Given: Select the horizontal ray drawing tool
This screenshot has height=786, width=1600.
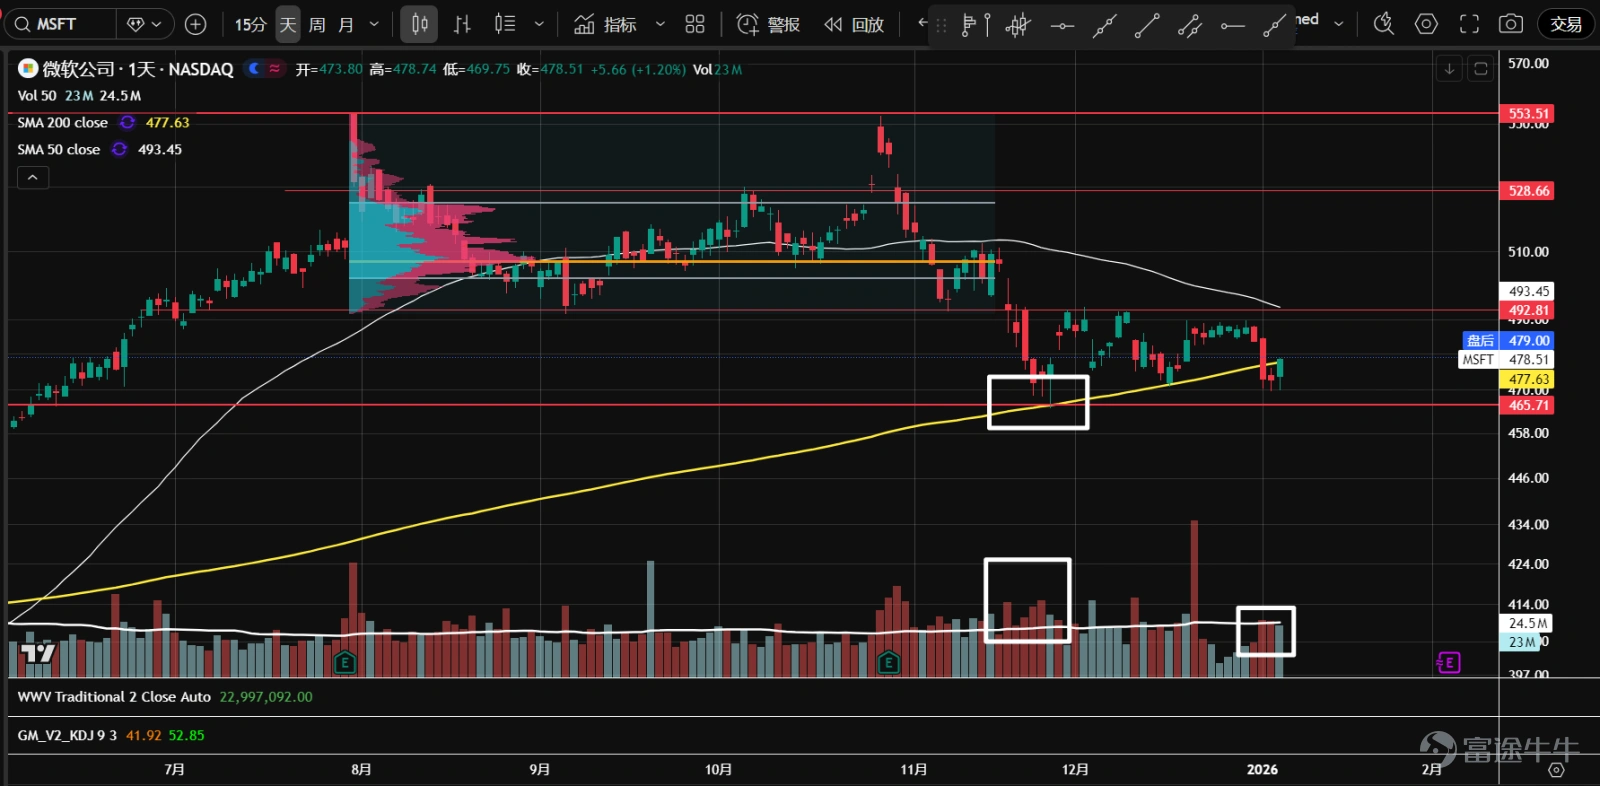Looking at the screenshot, I should tap(1232, 26).
